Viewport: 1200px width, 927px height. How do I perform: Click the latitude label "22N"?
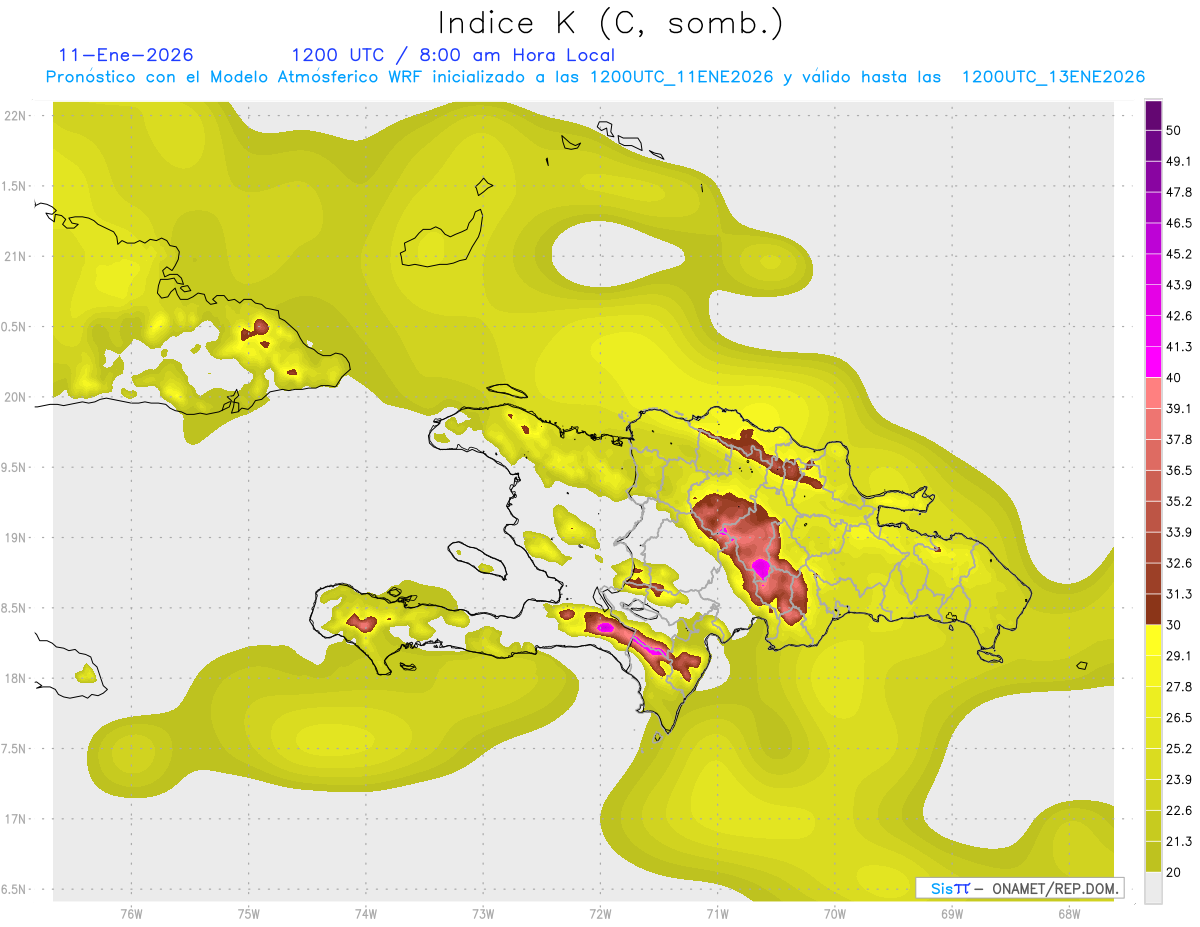(15, 115)
